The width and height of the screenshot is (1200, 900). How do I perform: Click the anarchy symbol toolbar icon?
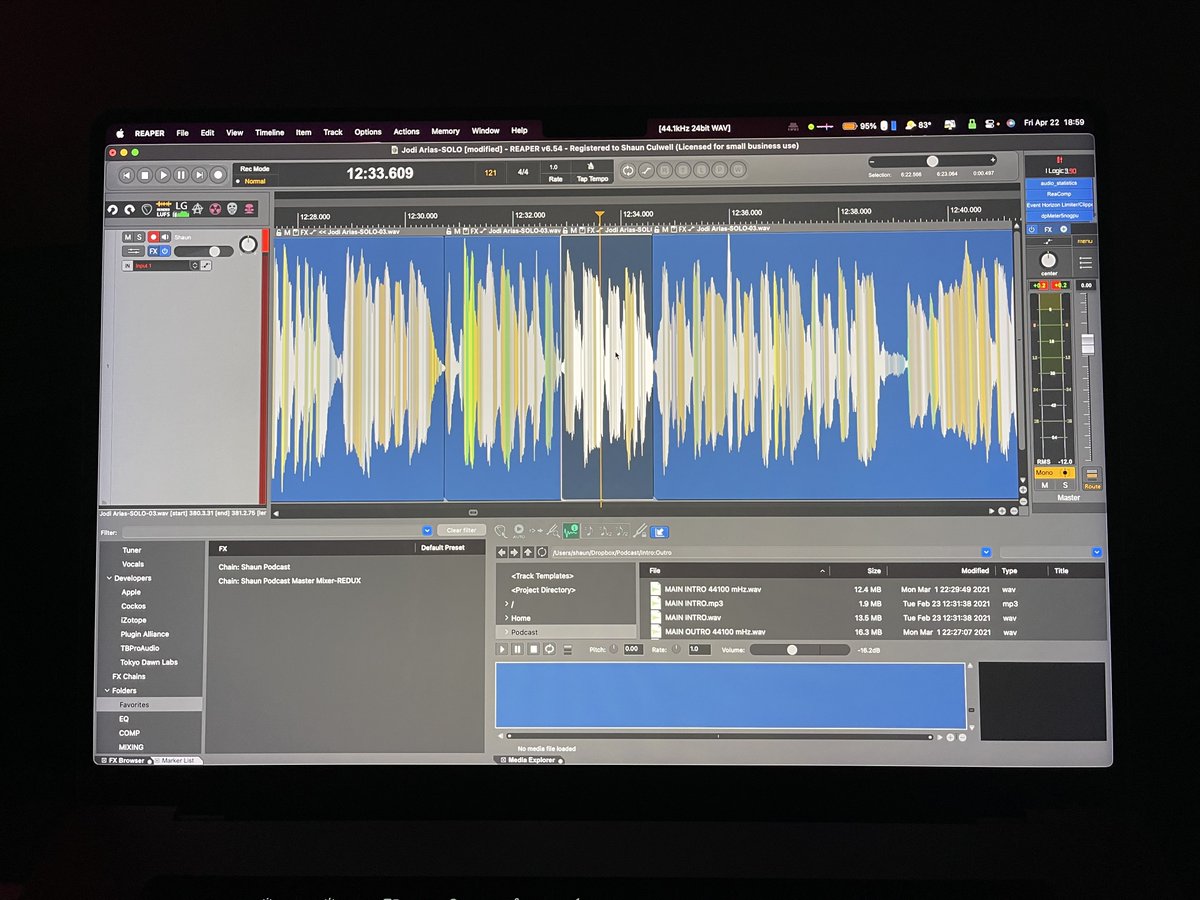point(198,209)
